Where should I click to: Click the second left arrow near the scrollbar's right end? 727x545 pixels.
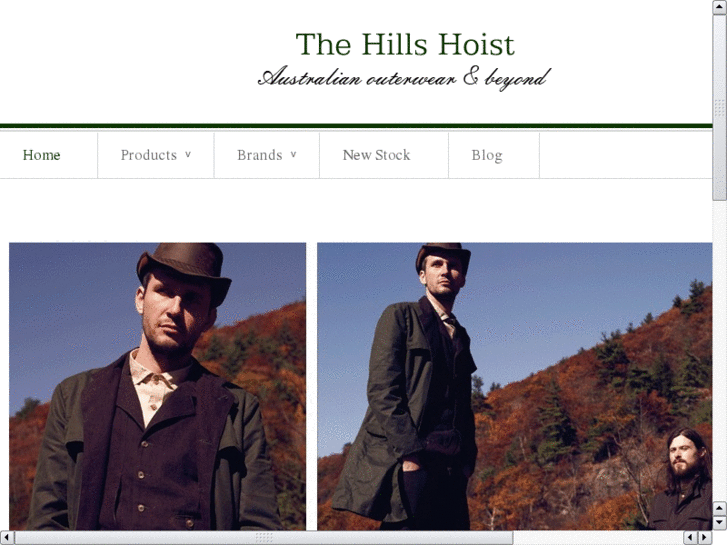coord(691,538)
